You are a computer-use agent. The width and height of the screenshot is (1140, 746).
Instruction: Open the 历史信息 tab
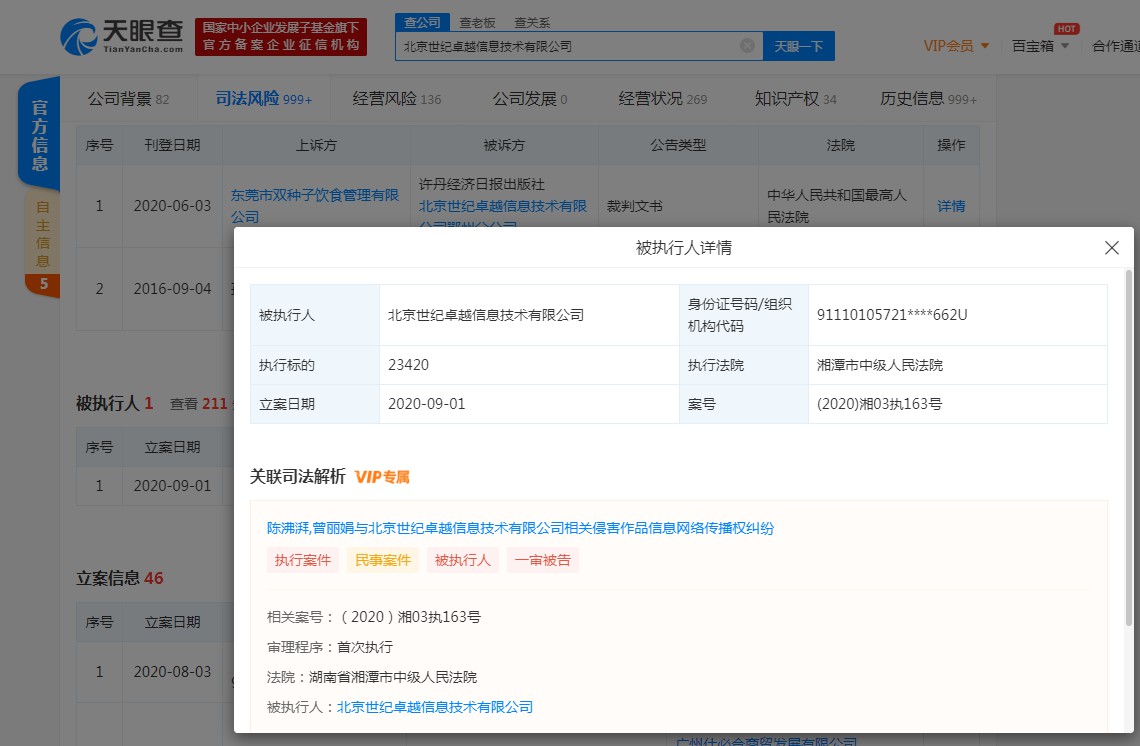[928, 99]
